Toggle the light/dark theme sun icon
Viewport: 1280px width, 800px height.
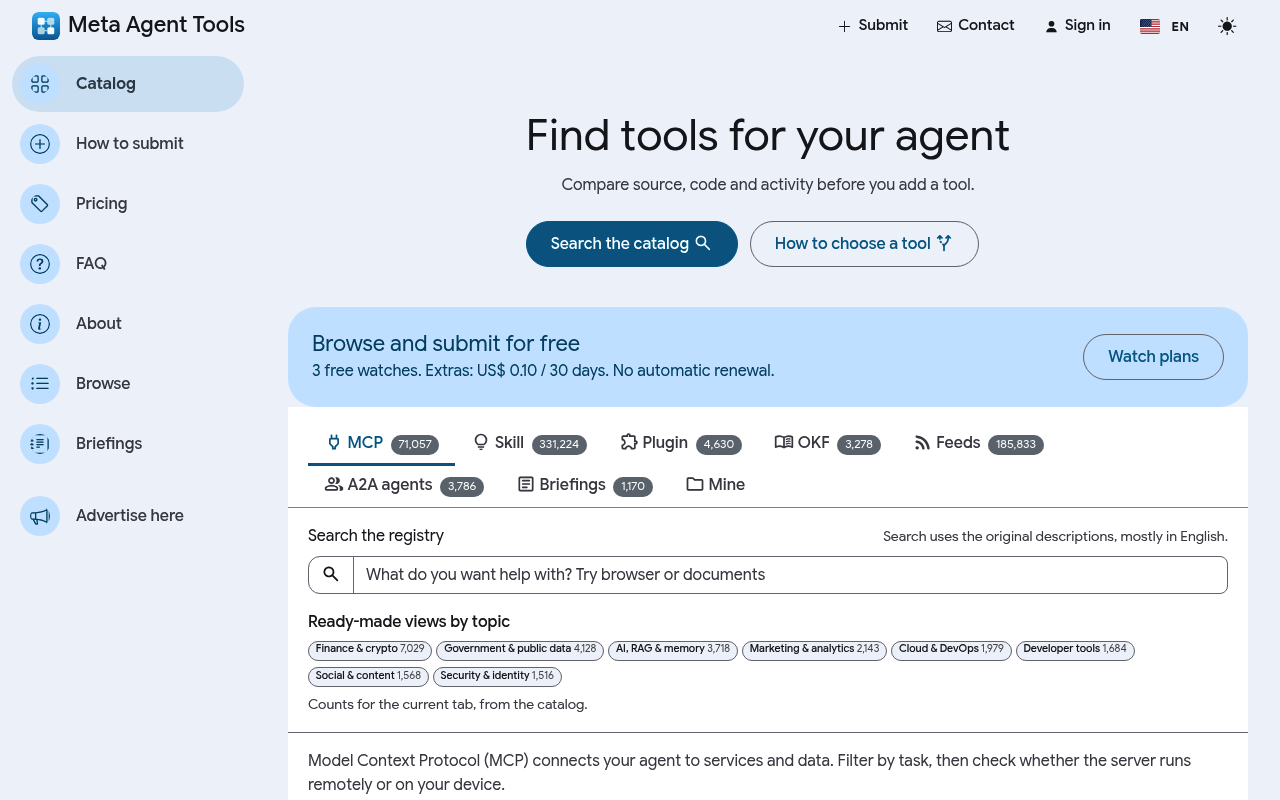tap(1227, 26)
